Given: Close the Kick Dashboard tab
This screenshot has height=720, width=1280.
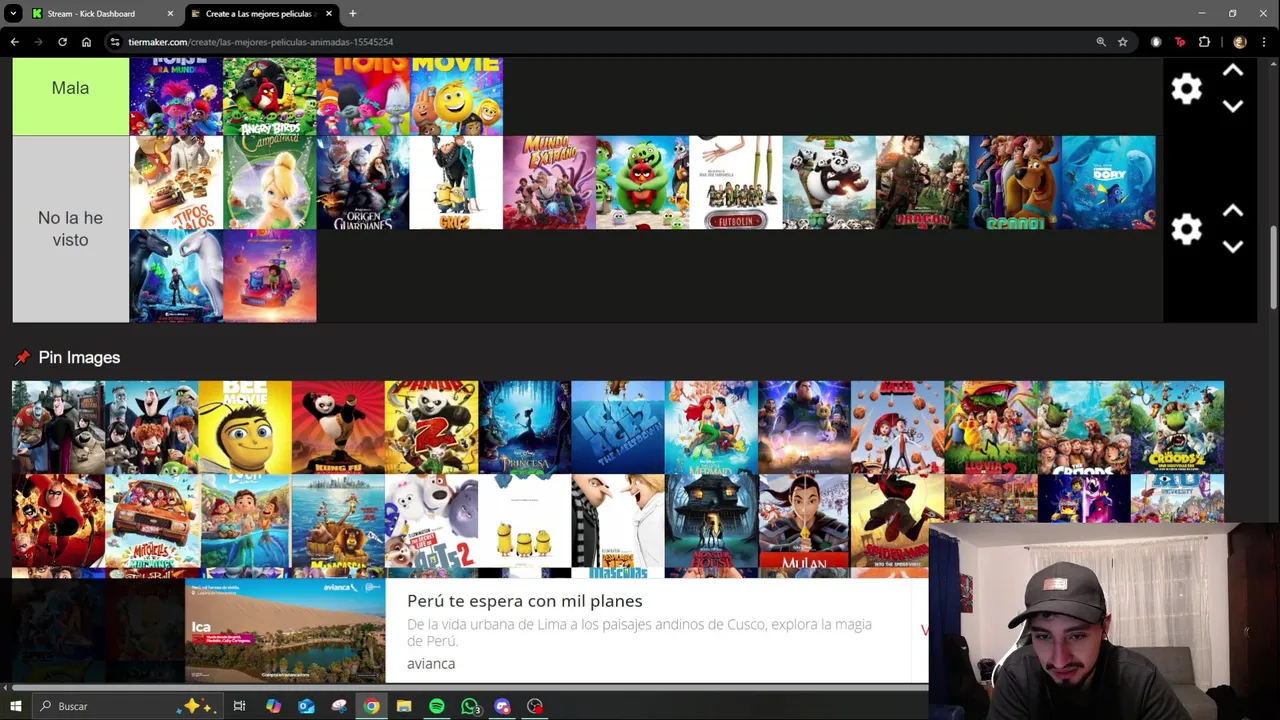Looking at the screenshot, I should [170, 14].
